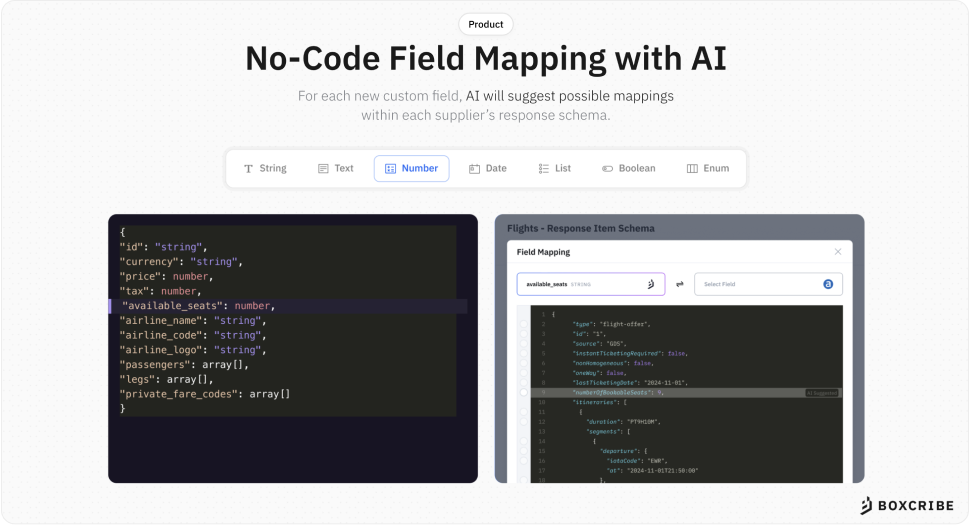The image size is (969, 525).
Task: Click the Boolean toggle icon
Action: (607, 169)
